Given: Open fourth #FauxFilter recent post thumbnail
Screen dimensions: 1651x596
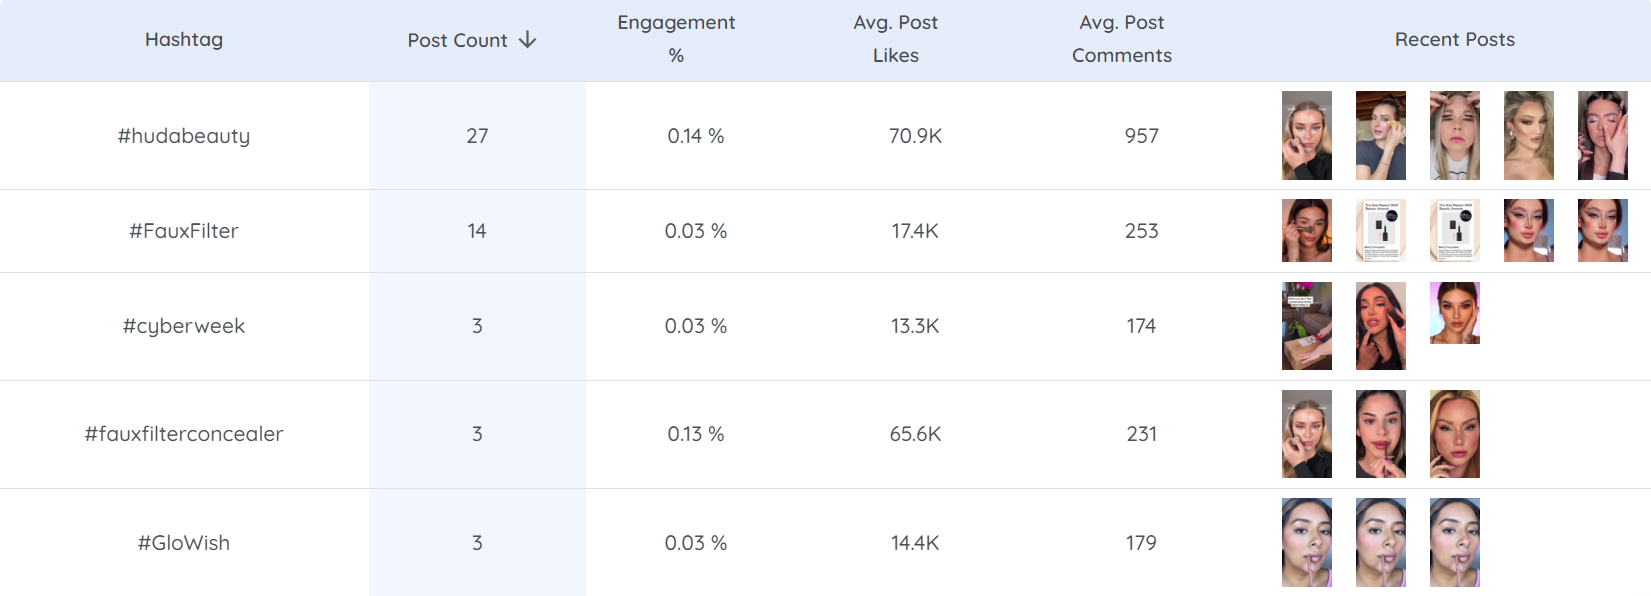Looking at the screenshot, I should click(x=1529, y=231).
